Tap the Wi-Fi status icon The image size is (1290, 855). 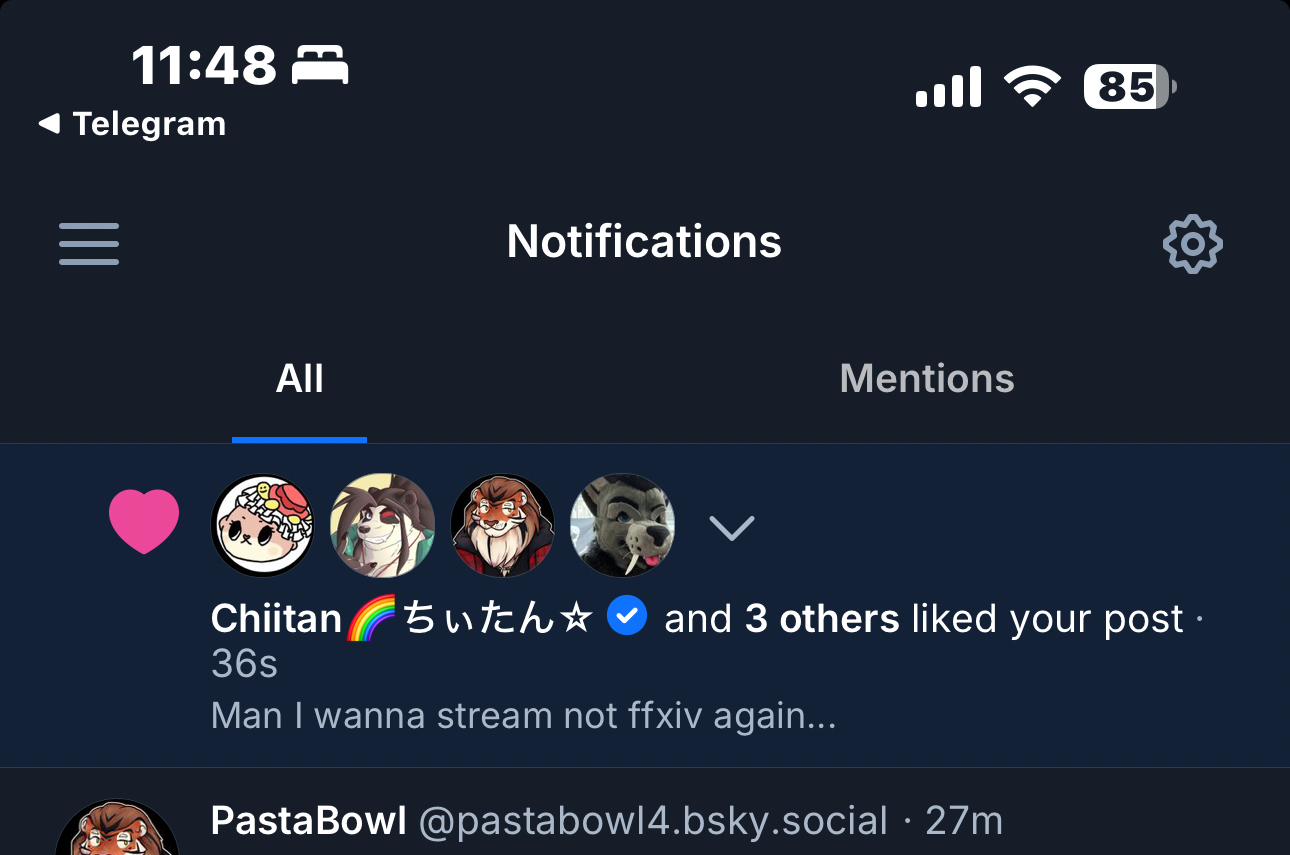[1032, 87]
